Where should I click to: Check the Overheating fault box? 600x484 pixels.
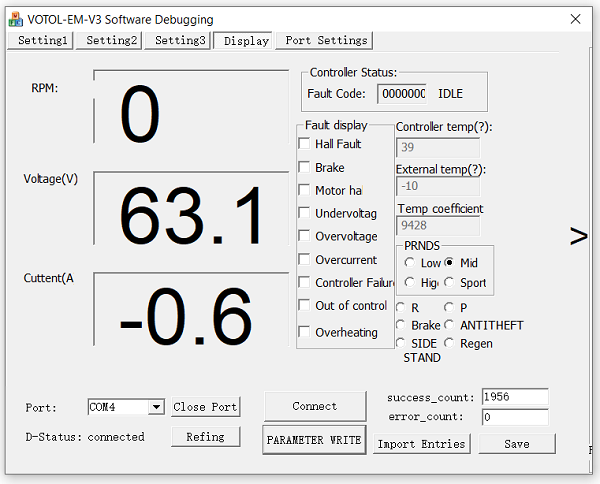pyautogui.click(x=305, y=332)
